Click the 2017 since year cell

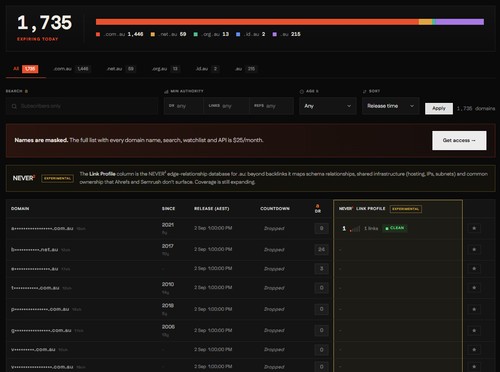[x=168, y=246]
